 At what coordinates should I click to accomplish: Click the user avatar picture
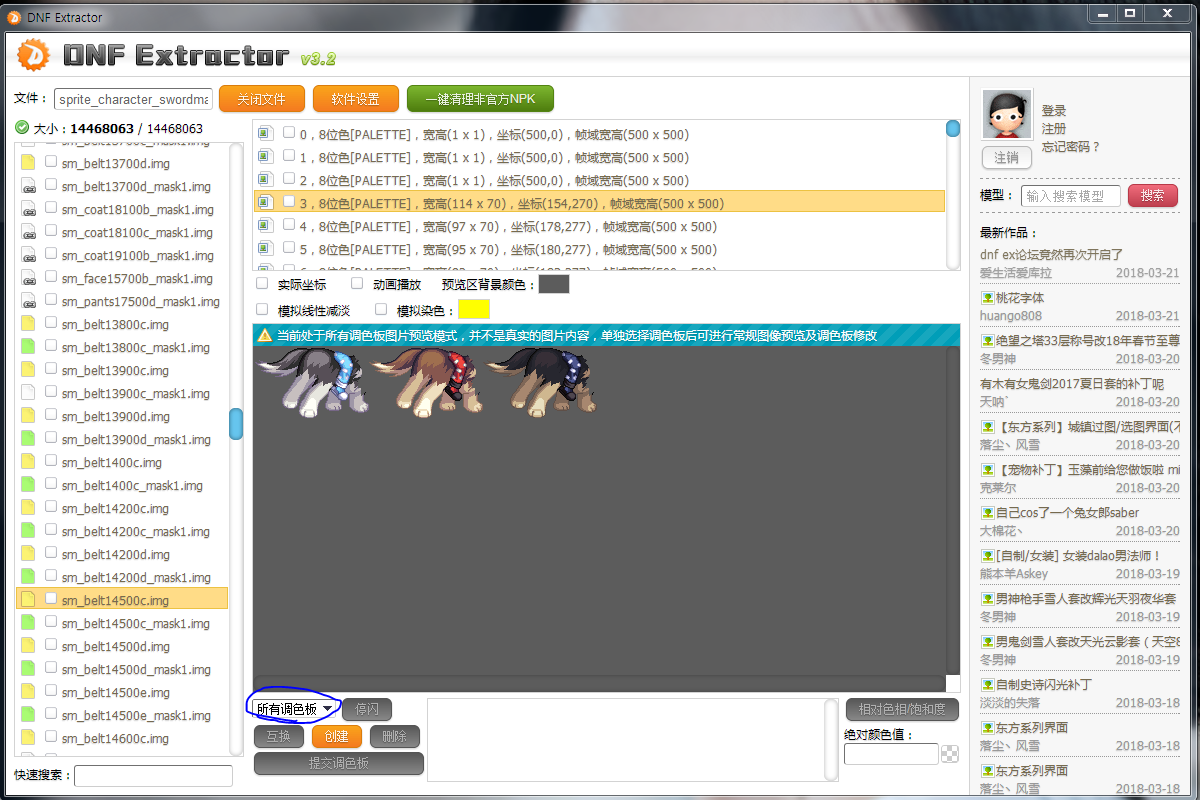tap(1006, 115)
